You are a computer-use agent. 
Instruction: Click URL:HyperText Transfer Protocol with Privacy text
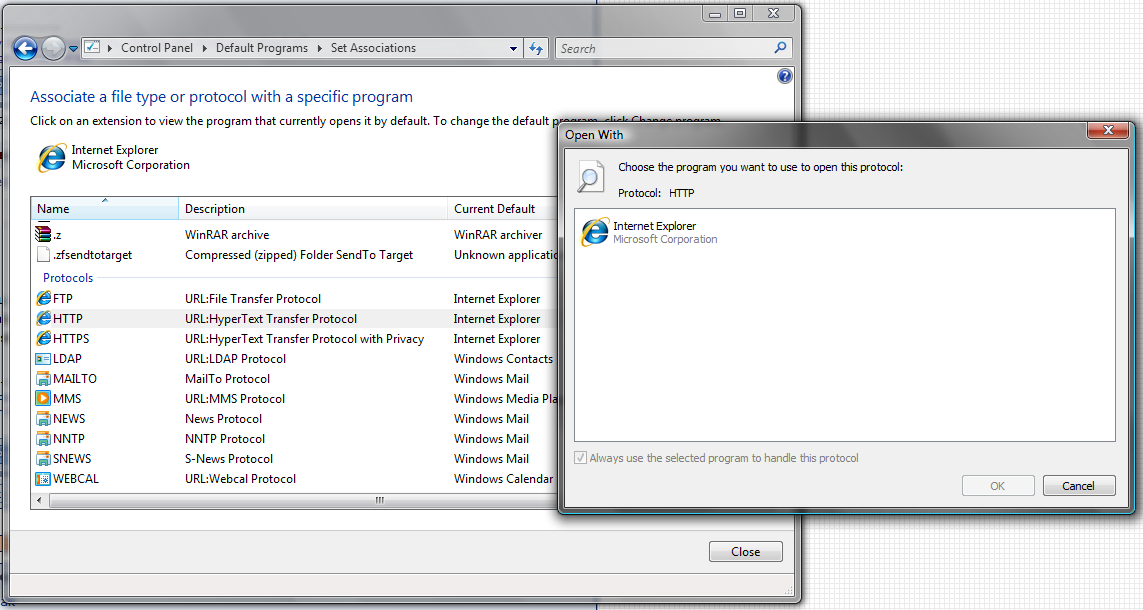[305, 339]
